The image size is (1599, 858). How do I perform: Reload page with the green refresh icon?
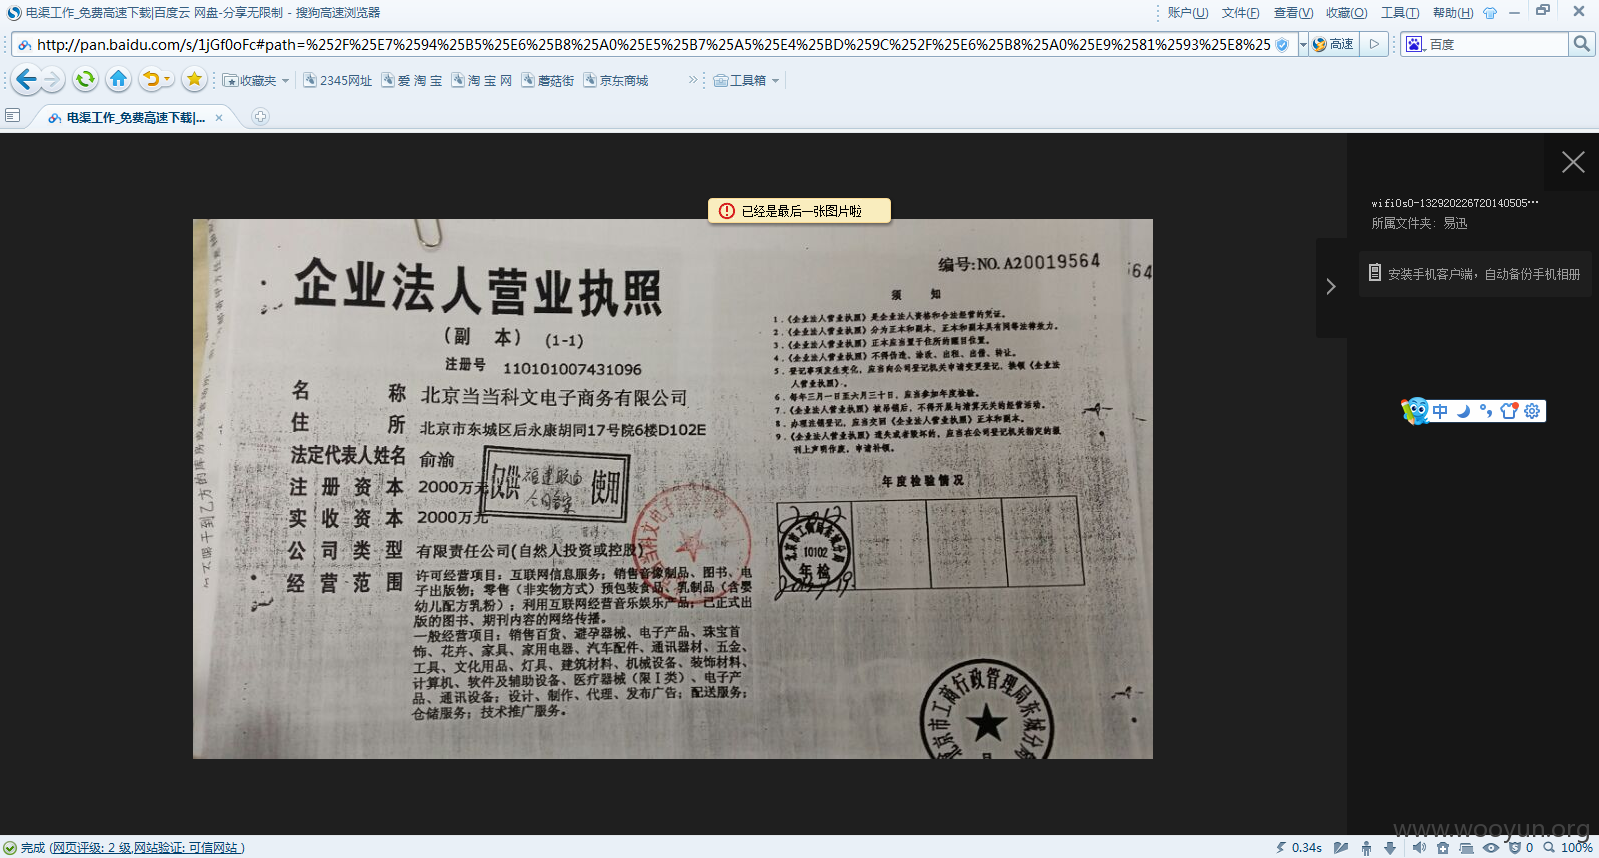pyautogui.click(x=85, y=79)
